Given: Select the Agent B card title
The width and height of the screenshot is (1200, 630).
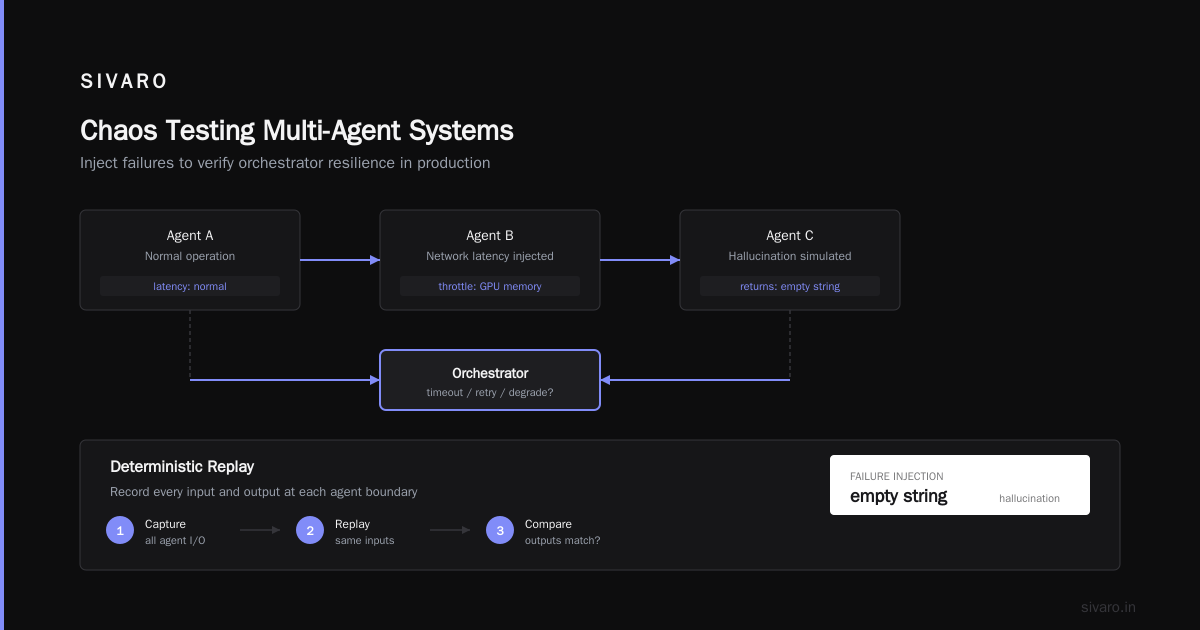Looking at the screenshot, I should click(x=490, y=236).
